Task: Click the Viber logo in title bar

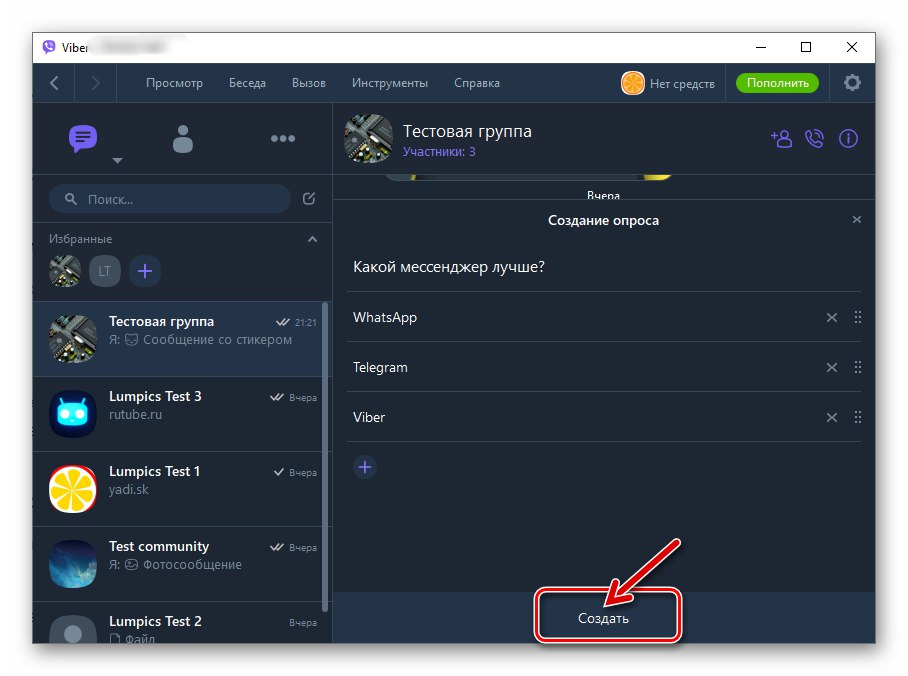Action: (x=49, y=47)
